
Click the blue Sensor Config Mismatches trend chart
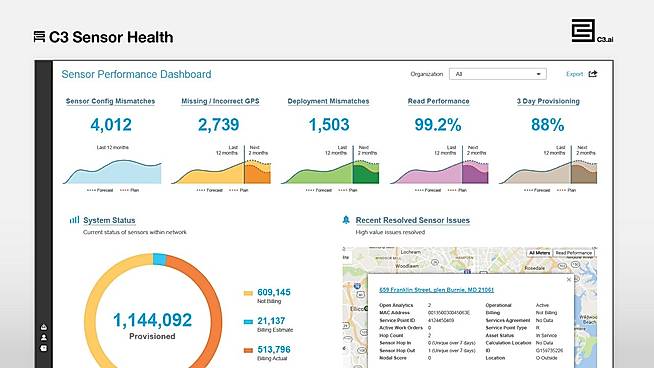tap(112, 171)
